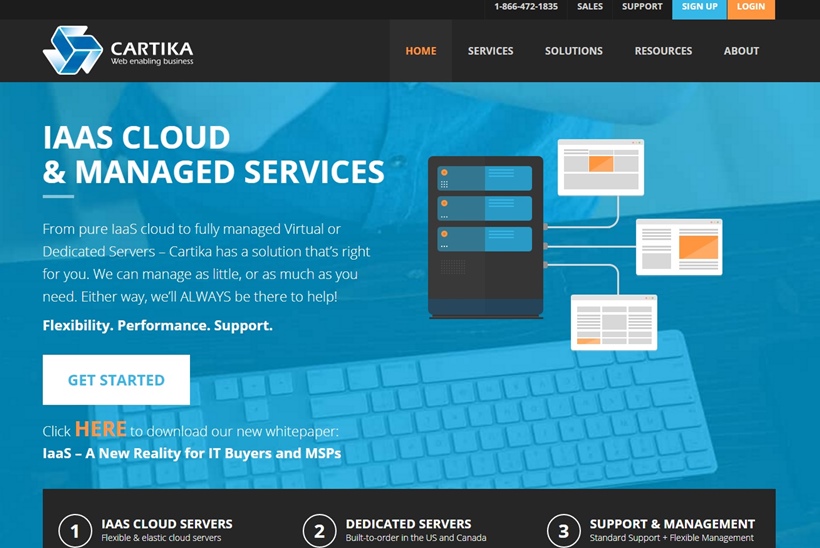Open the Home menu item
Image resolution: width=820 pixels, height=548 pixels.
coord(421,51)
